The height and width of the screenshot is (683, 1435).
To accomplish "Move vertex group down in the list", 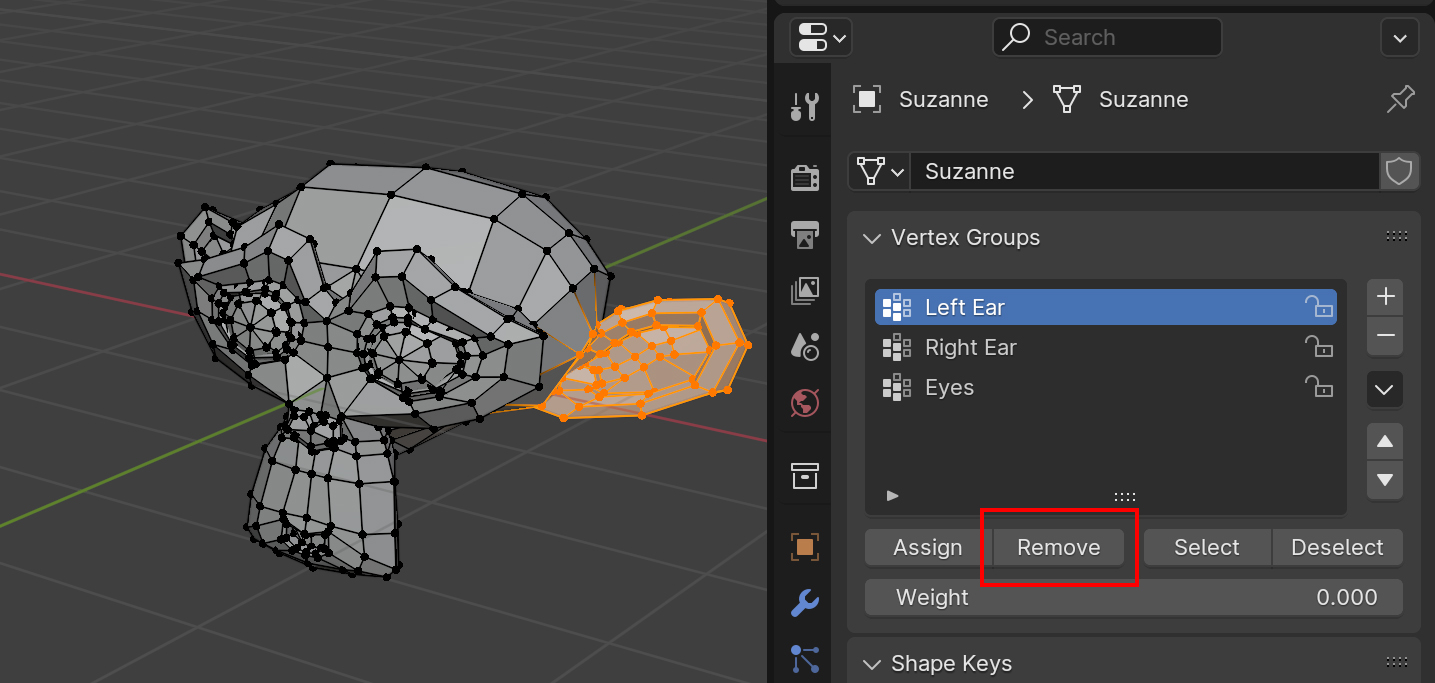I will [x=1385, y=480].
